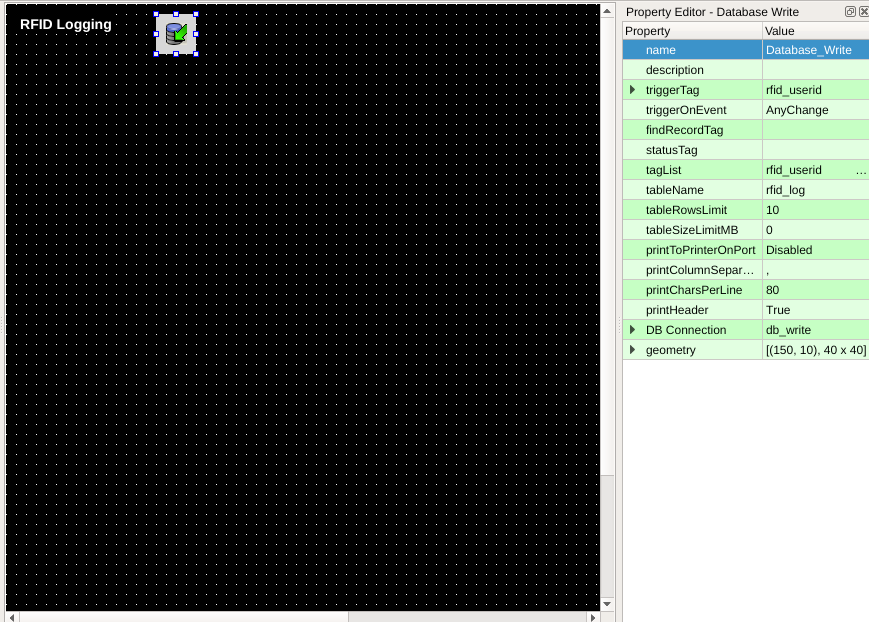Click the empty description value field
Screen dimensions: 869x622
coord(815,70)
